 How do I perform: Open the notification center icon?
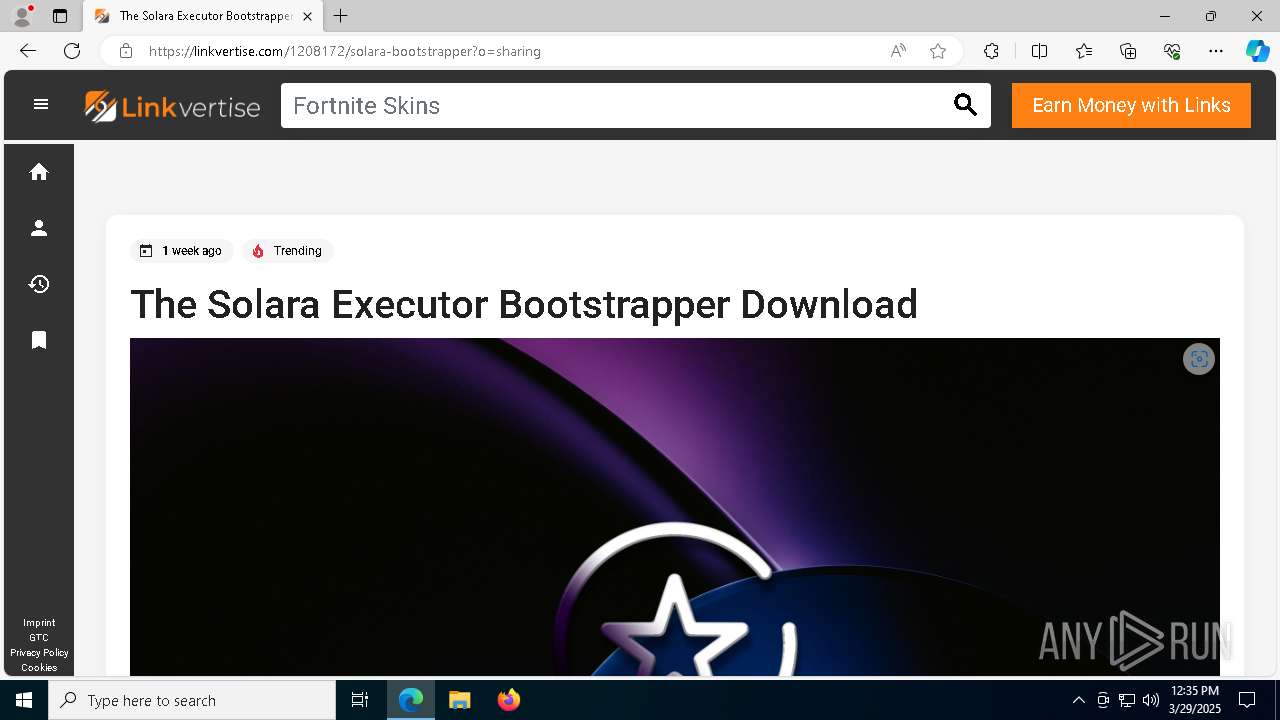(x=1247, y=700)
